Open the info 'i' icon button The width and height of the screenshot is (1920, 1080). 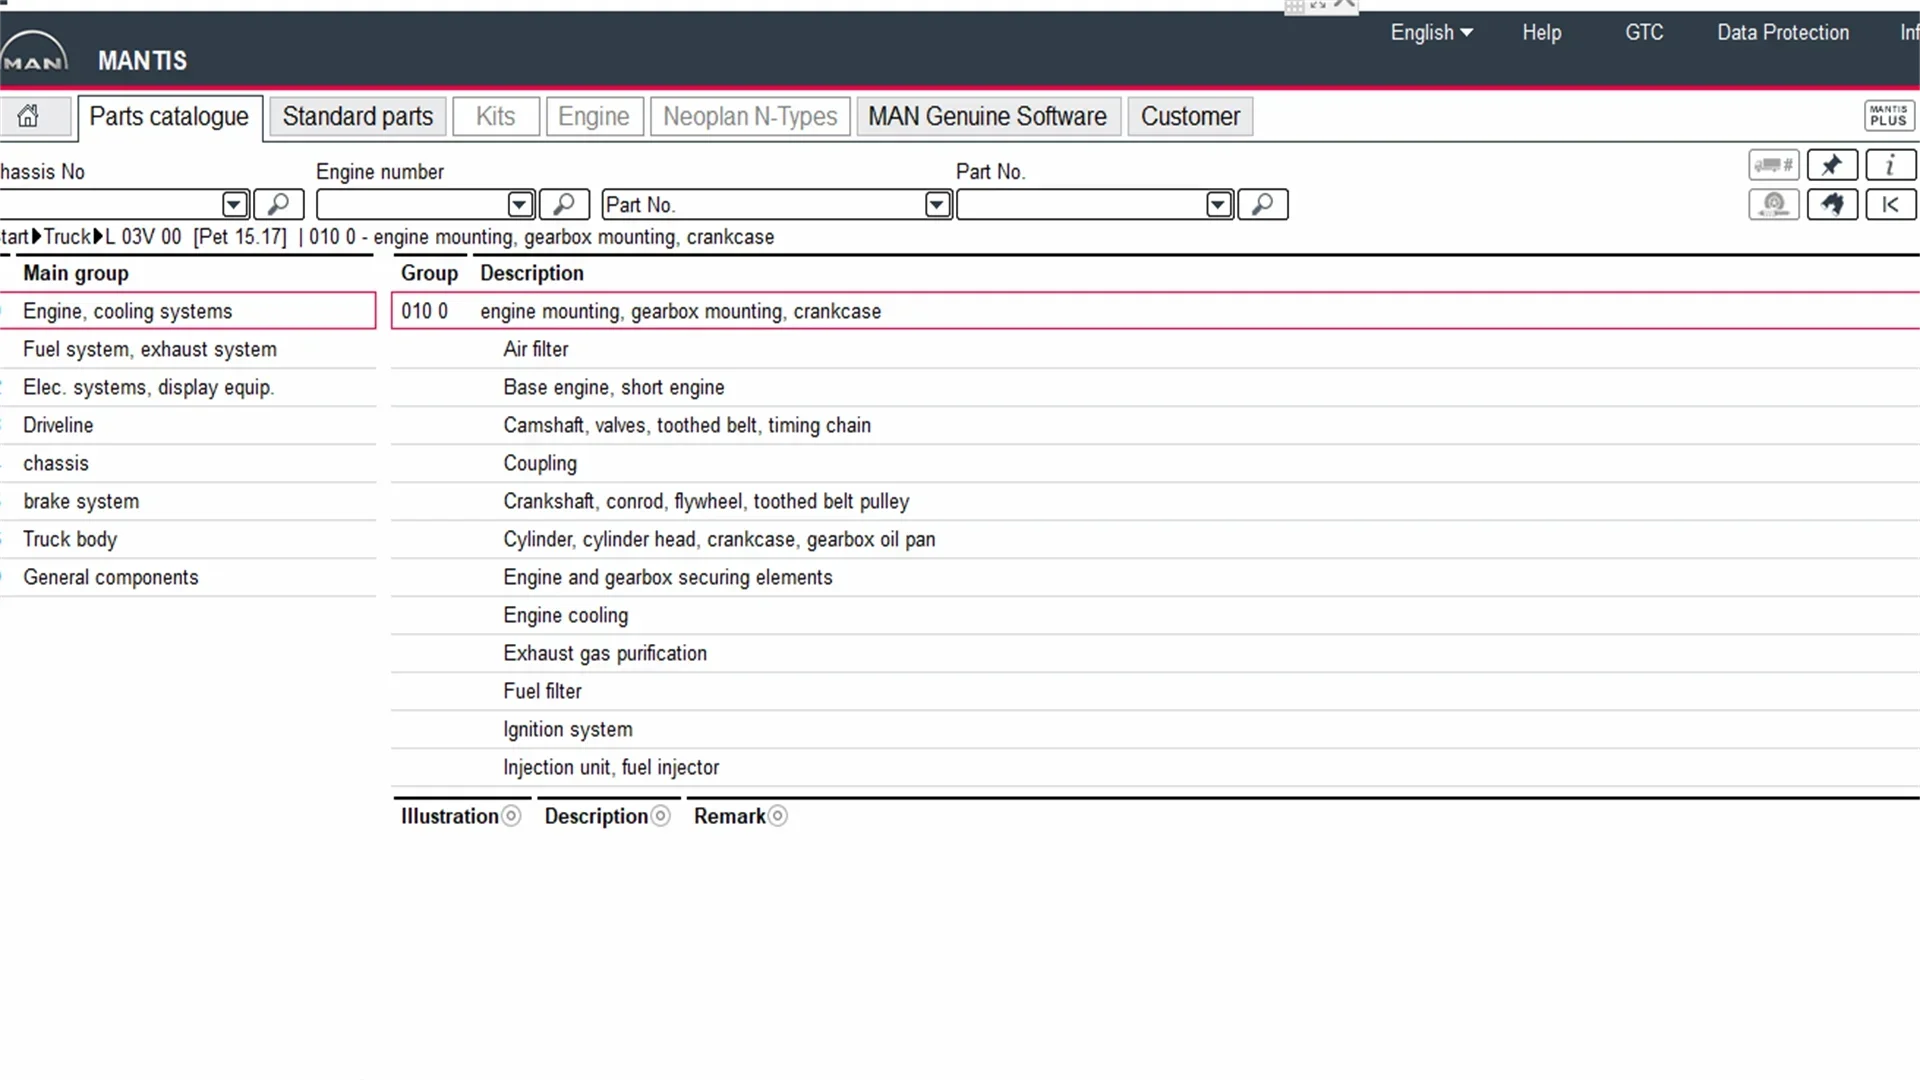[x=1890, y=165]
